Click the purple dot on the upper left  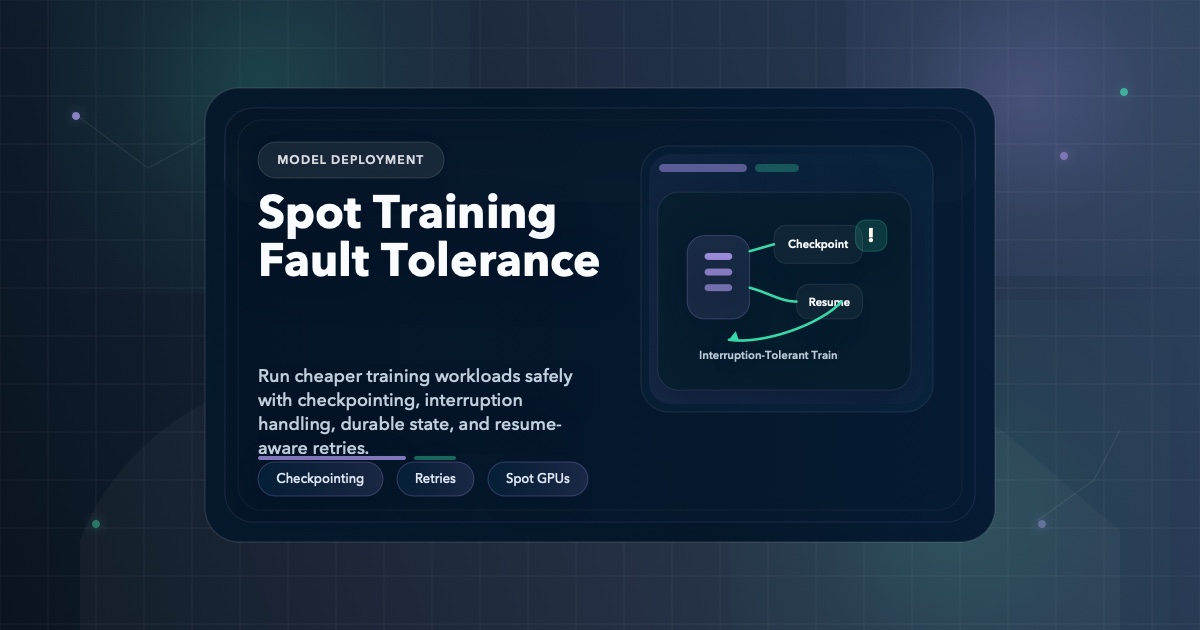click(76, 115)
